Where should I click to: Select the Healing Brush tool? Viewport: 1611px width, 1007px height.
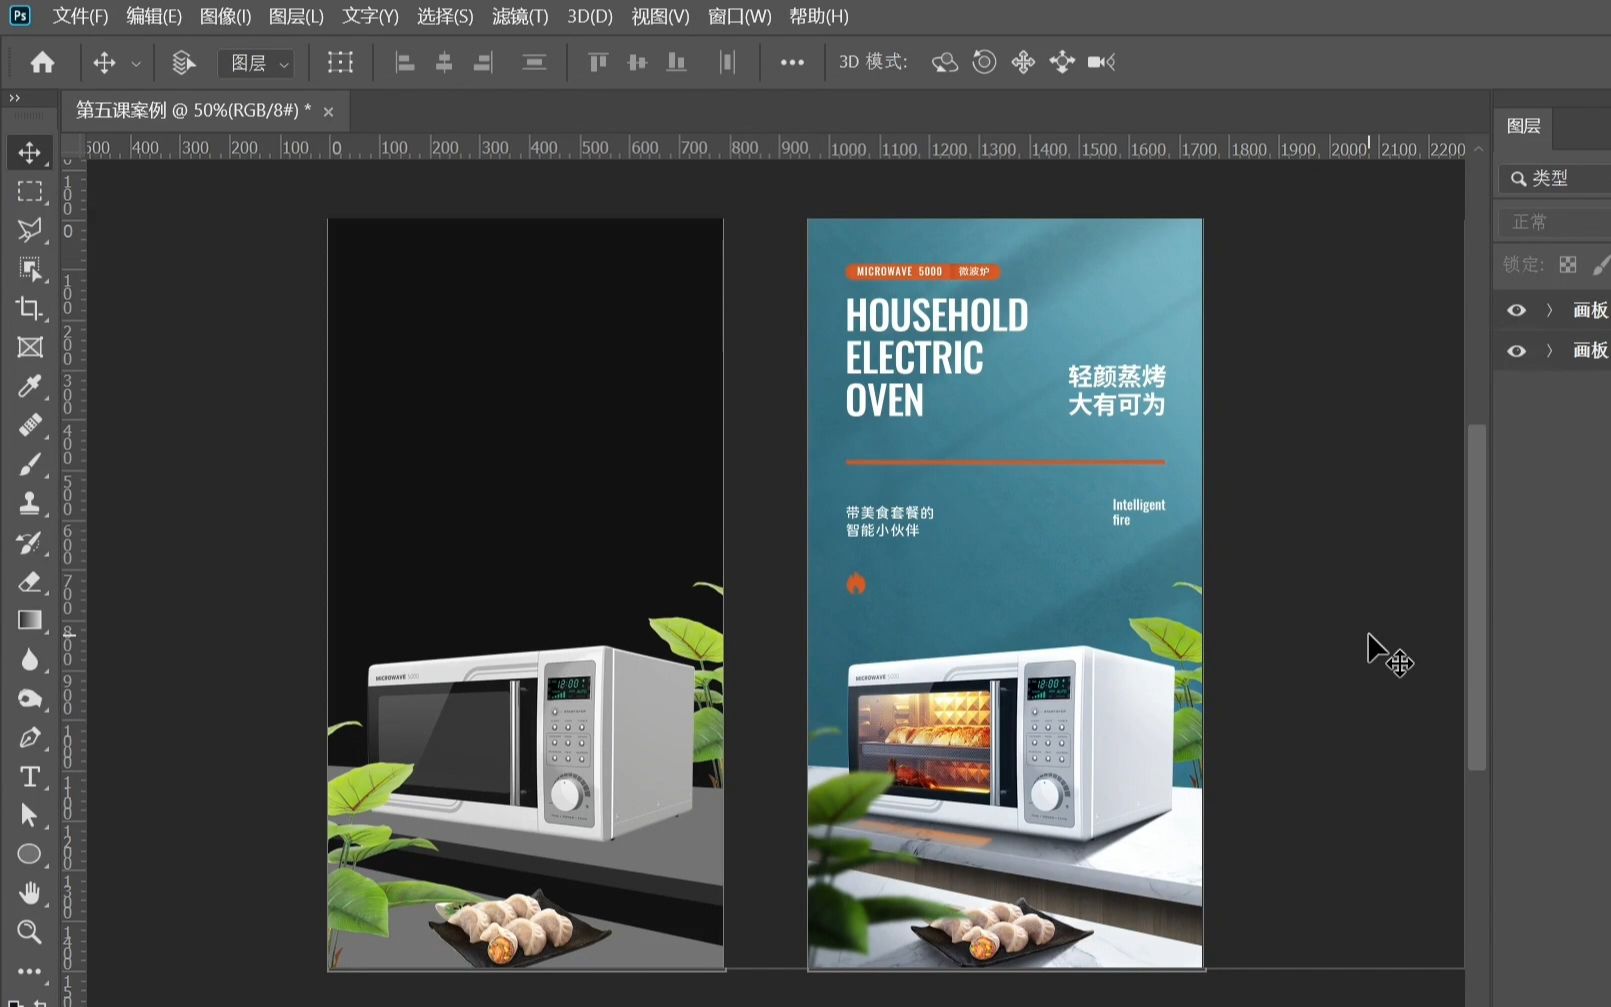click(x=30, y=425)
